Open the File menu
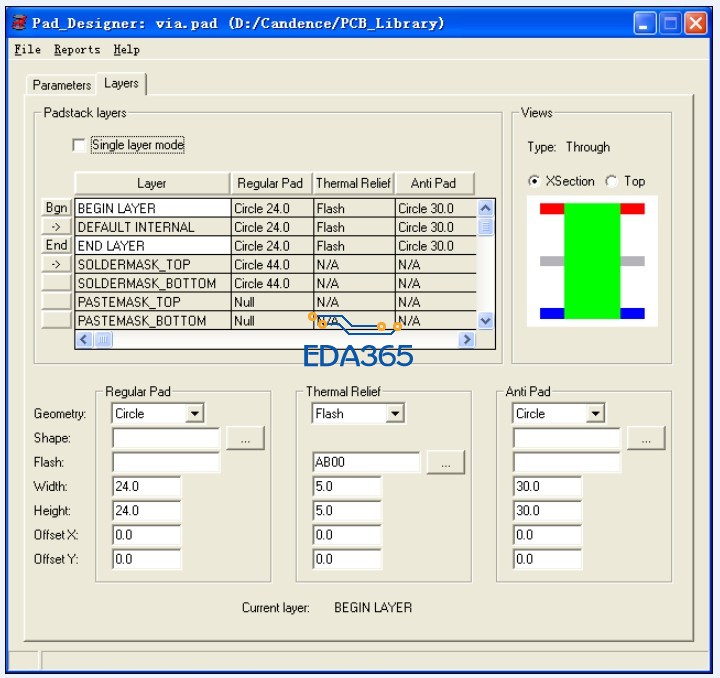The image size is (720, 678). click(27, 50)
